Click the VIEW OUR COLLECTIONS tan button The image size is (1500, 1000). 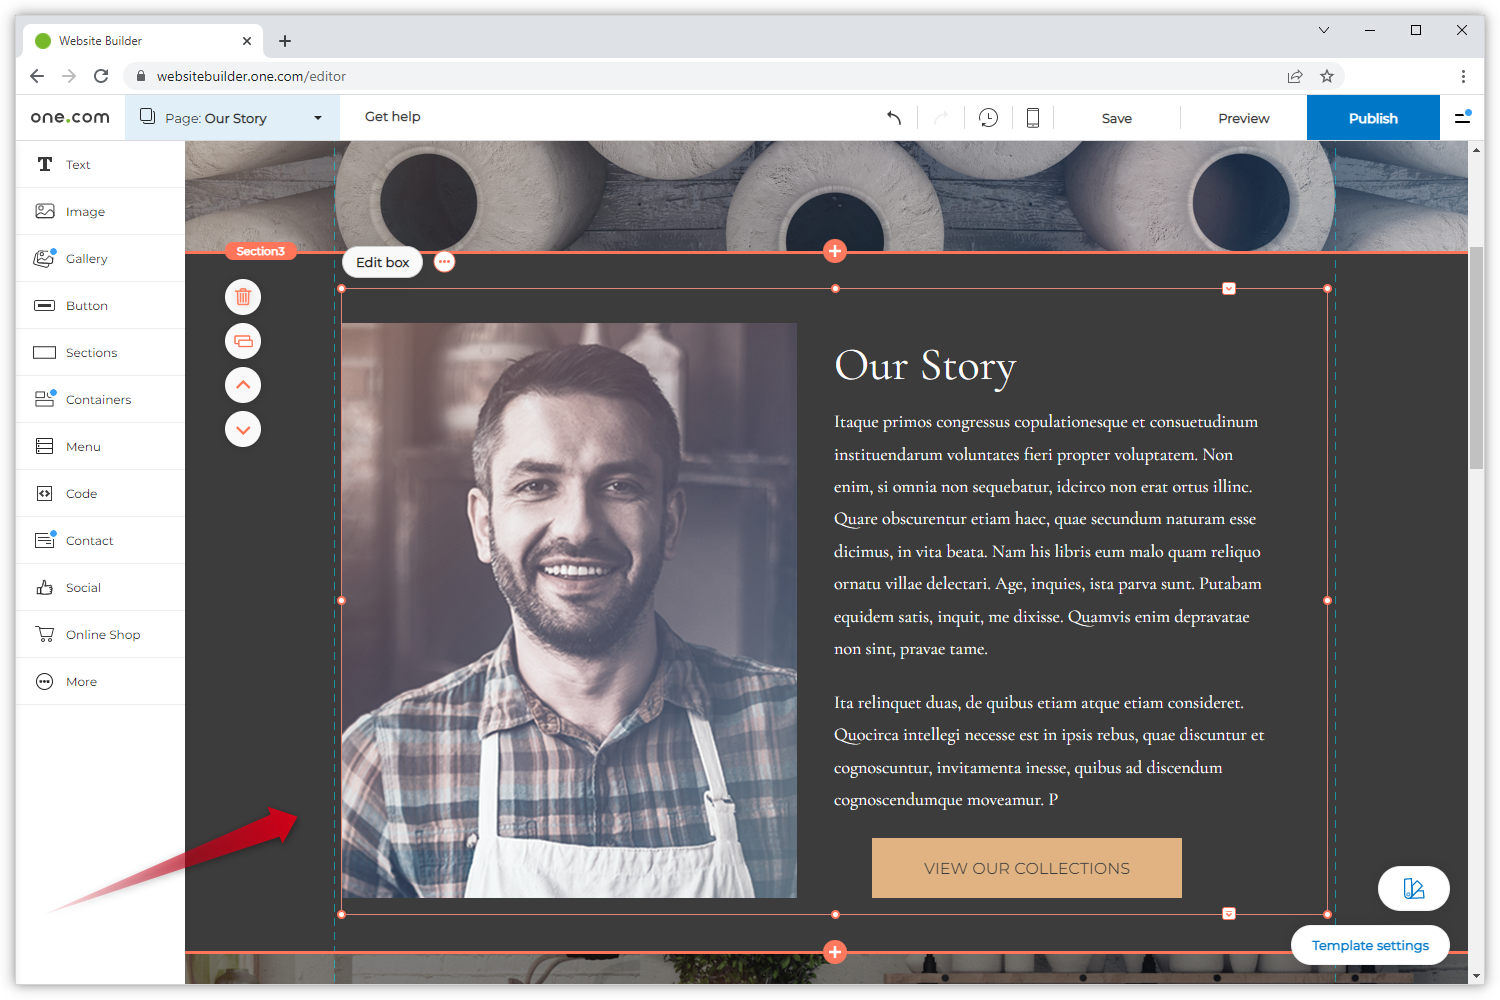click(1026, 868)
